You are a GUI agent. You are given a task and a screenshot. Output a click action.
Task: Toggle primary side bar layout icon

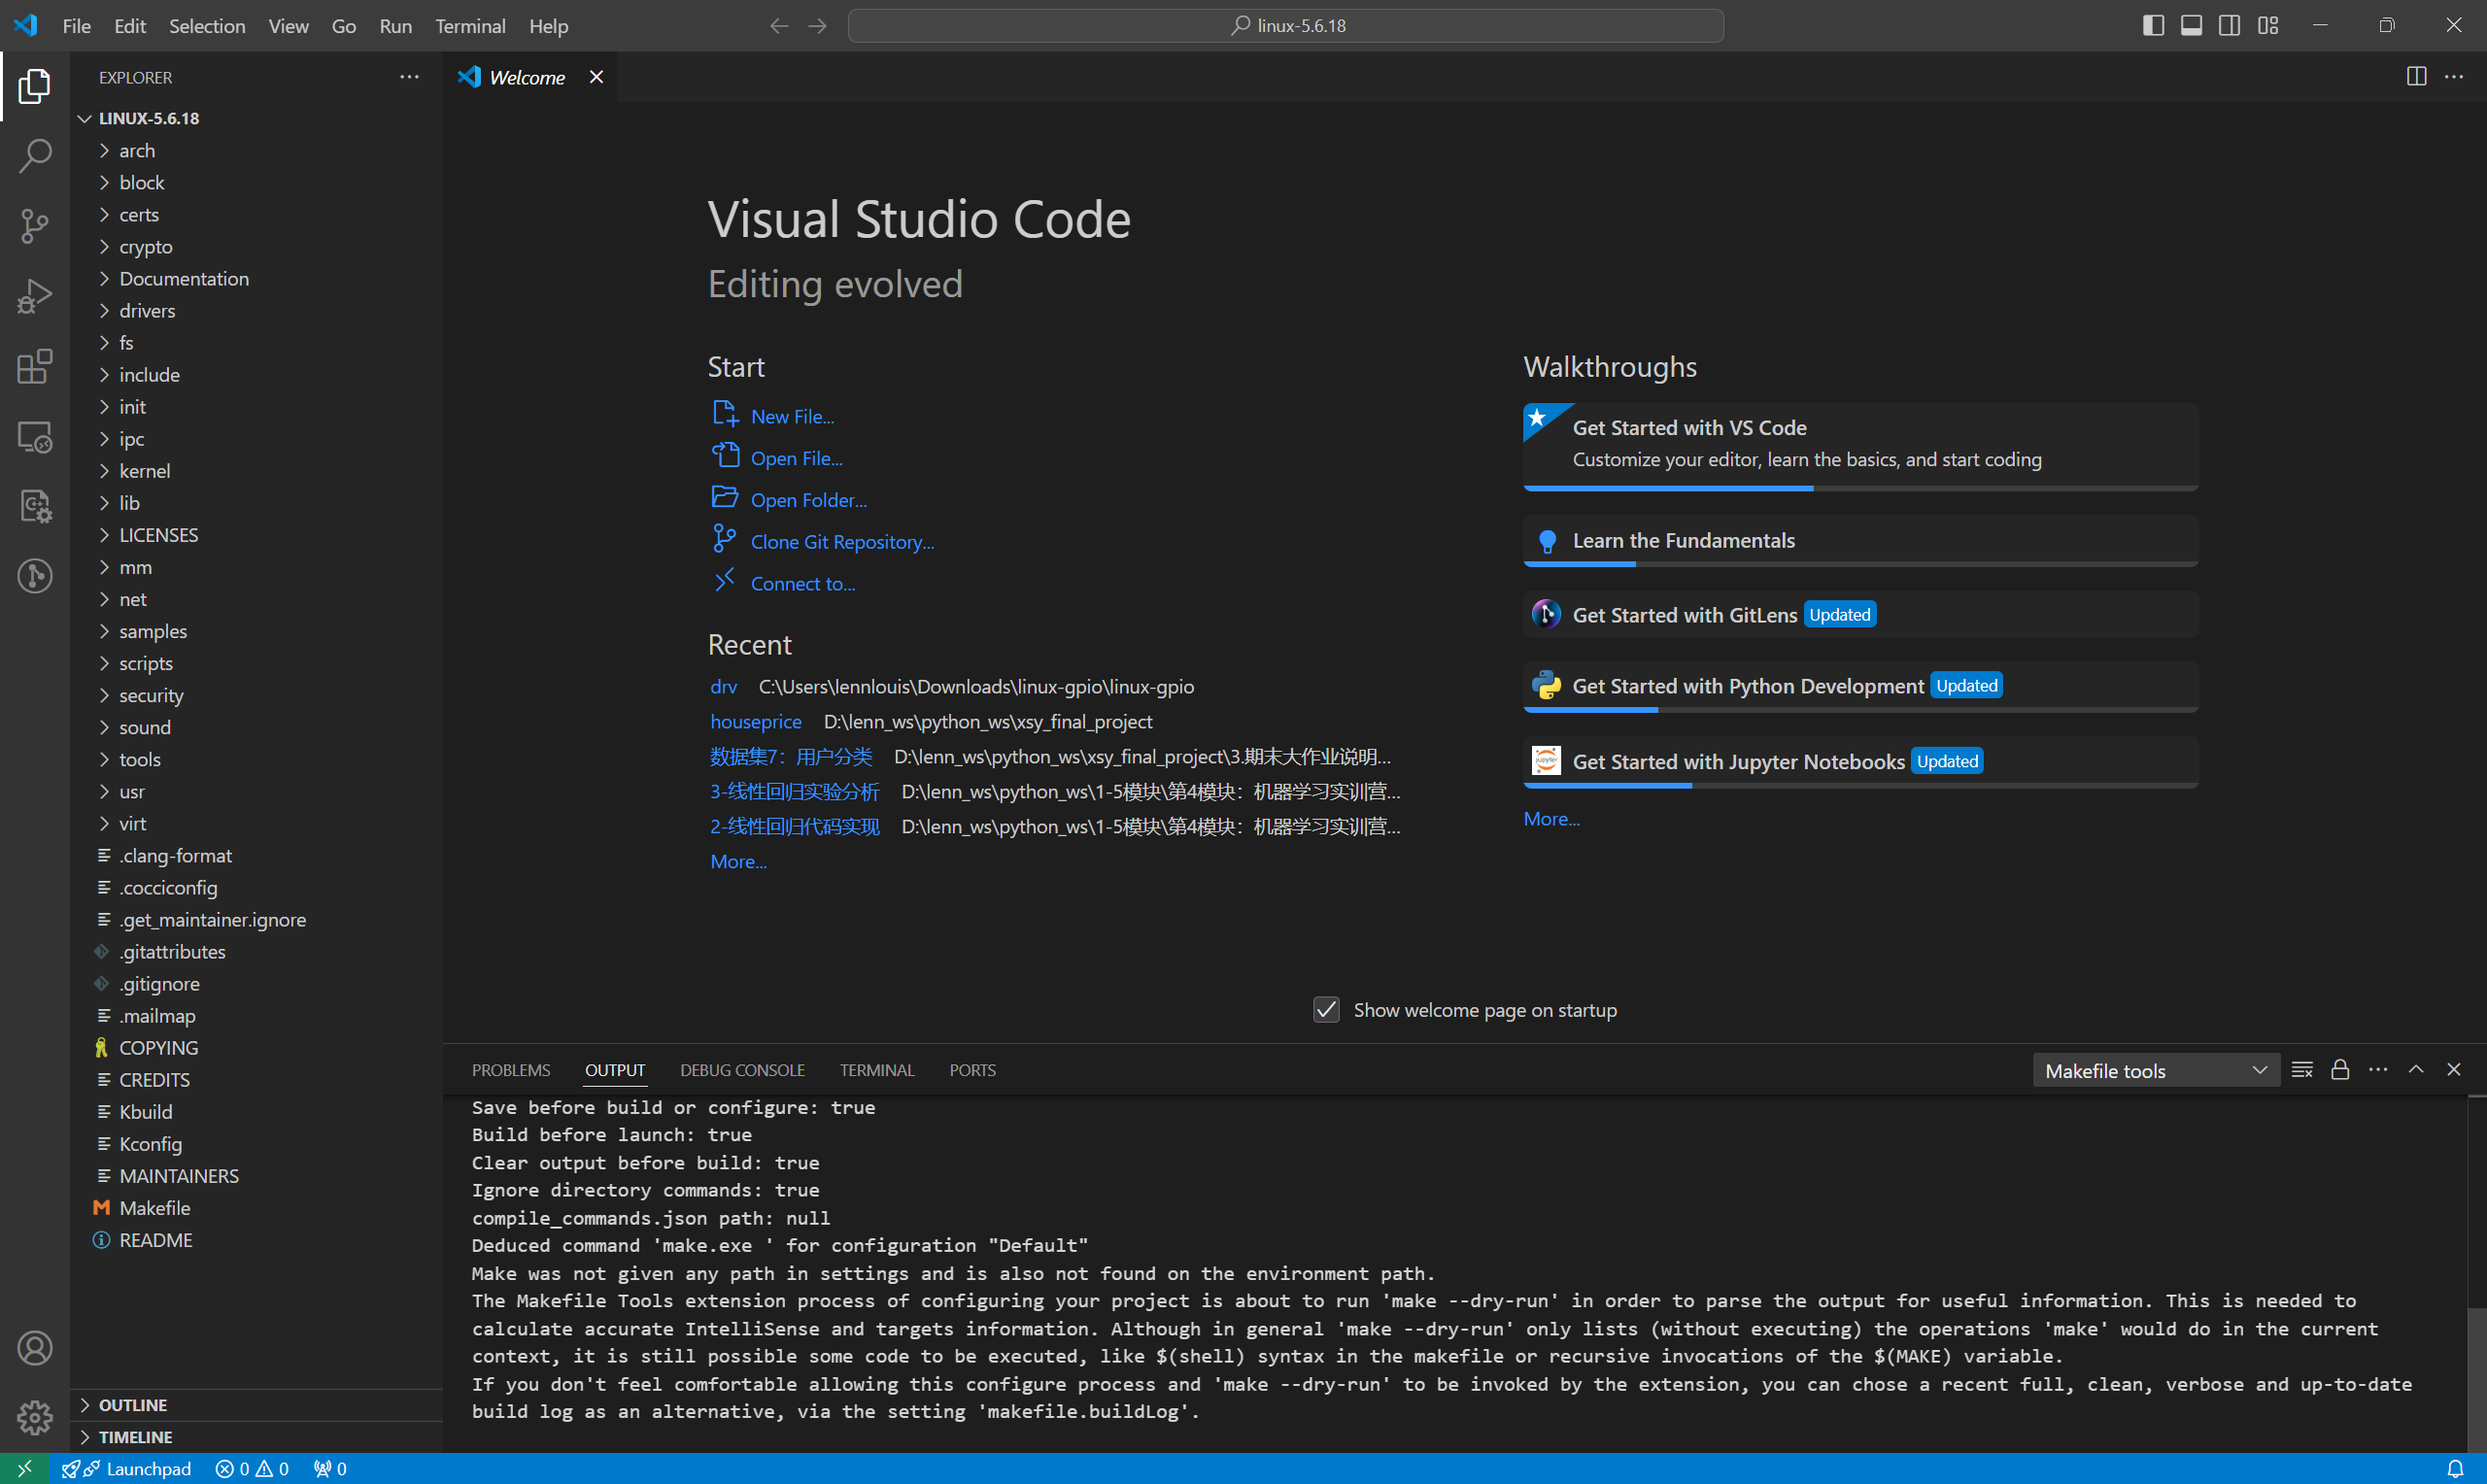[2153, 26]
